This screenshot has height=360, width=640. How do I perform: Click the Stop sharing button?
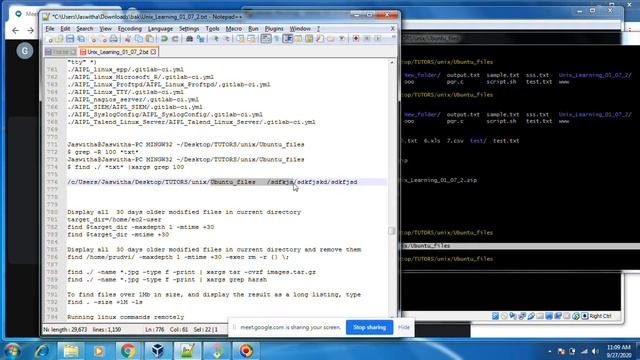[x=369, y=327]
